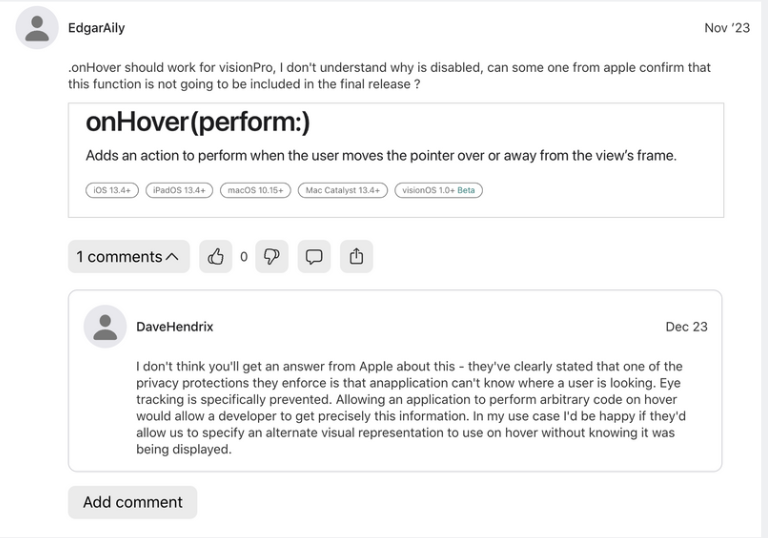Click the Mac Catalyst 13.4+ badge
The height and width of the screenshot is (538, 768).
coord(343,190)
